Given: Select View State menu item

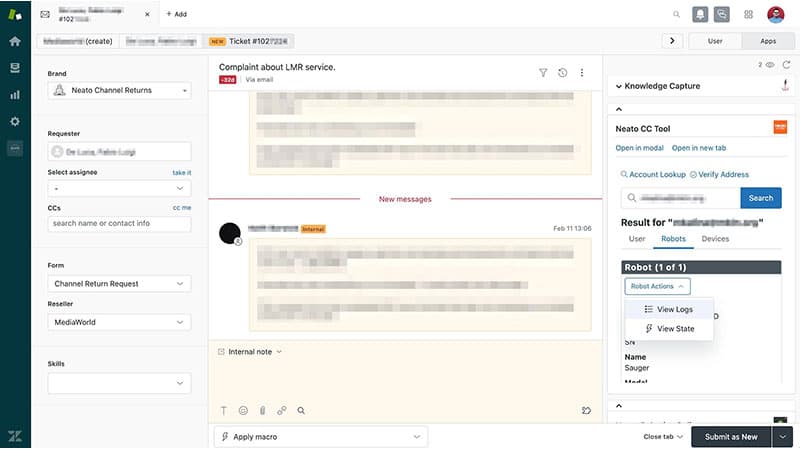Looking at the screenshot, I should (669, 329).
